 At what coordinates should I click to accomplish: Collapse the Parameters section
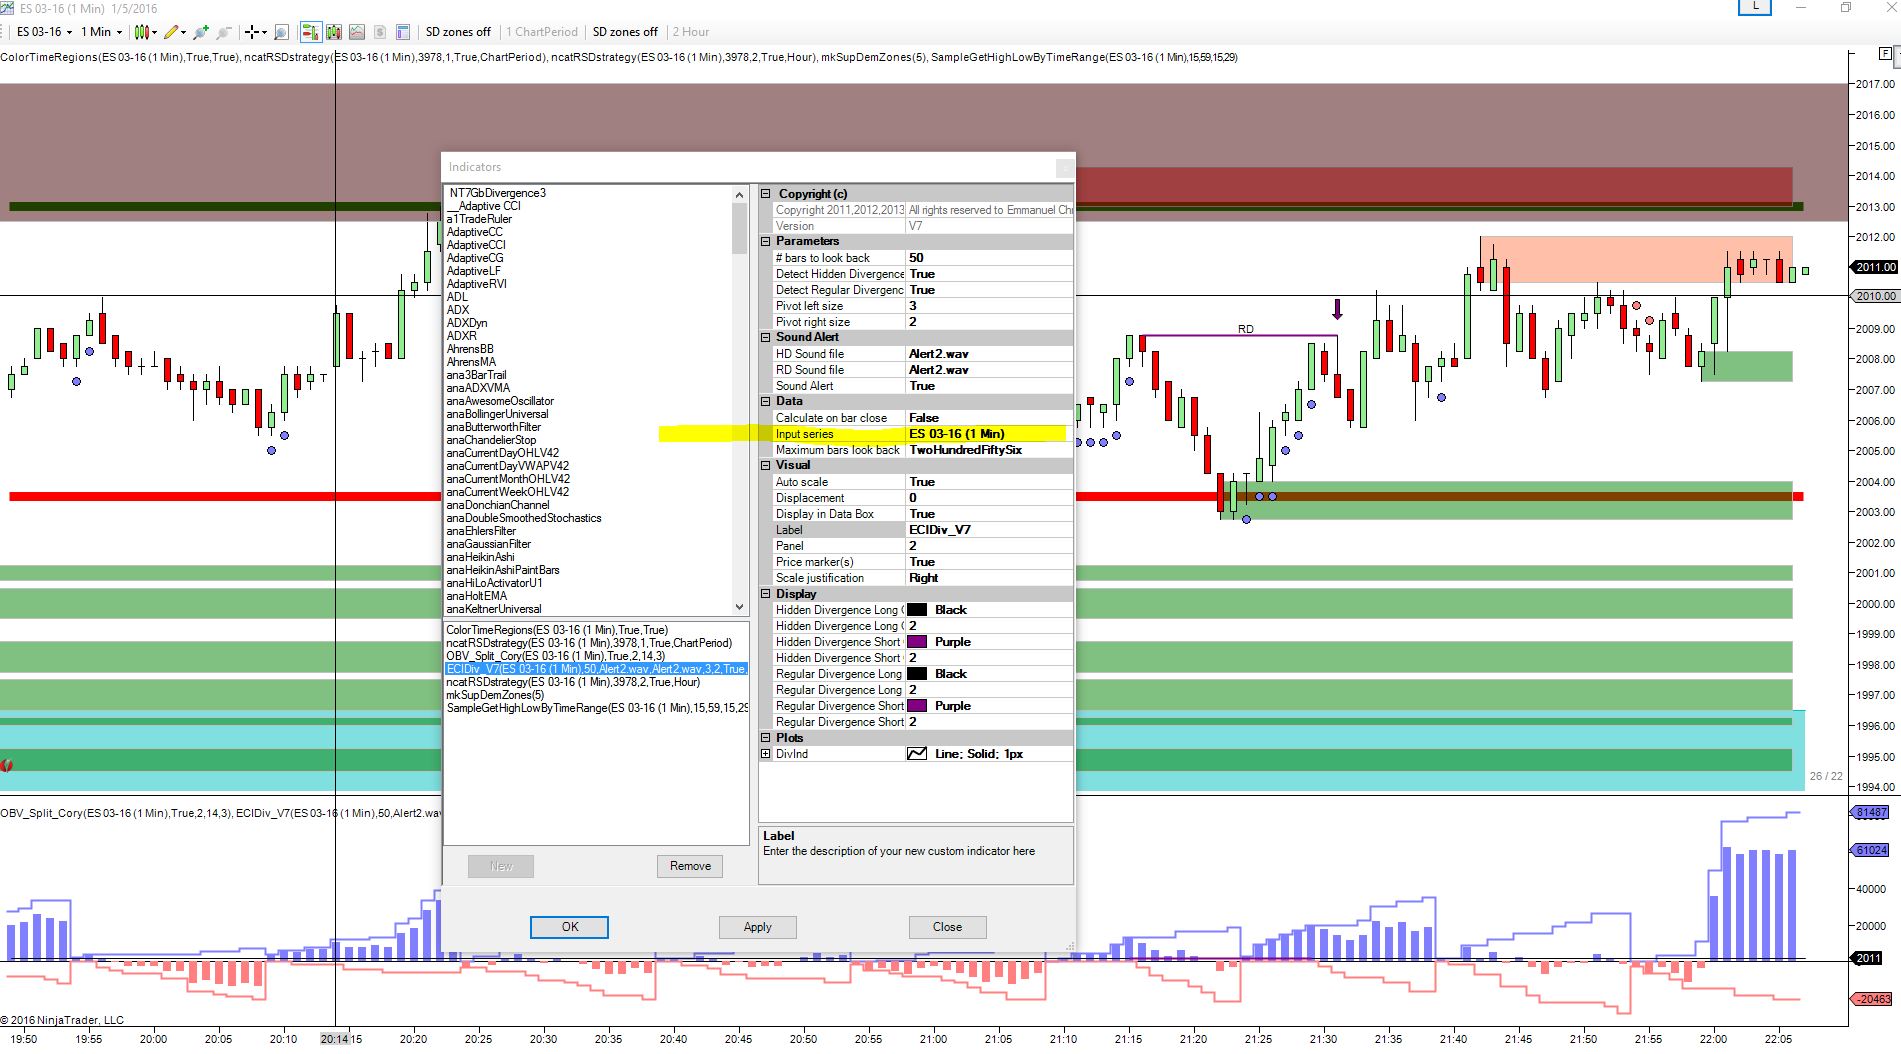pyautogui.click(x=766, y=241)
